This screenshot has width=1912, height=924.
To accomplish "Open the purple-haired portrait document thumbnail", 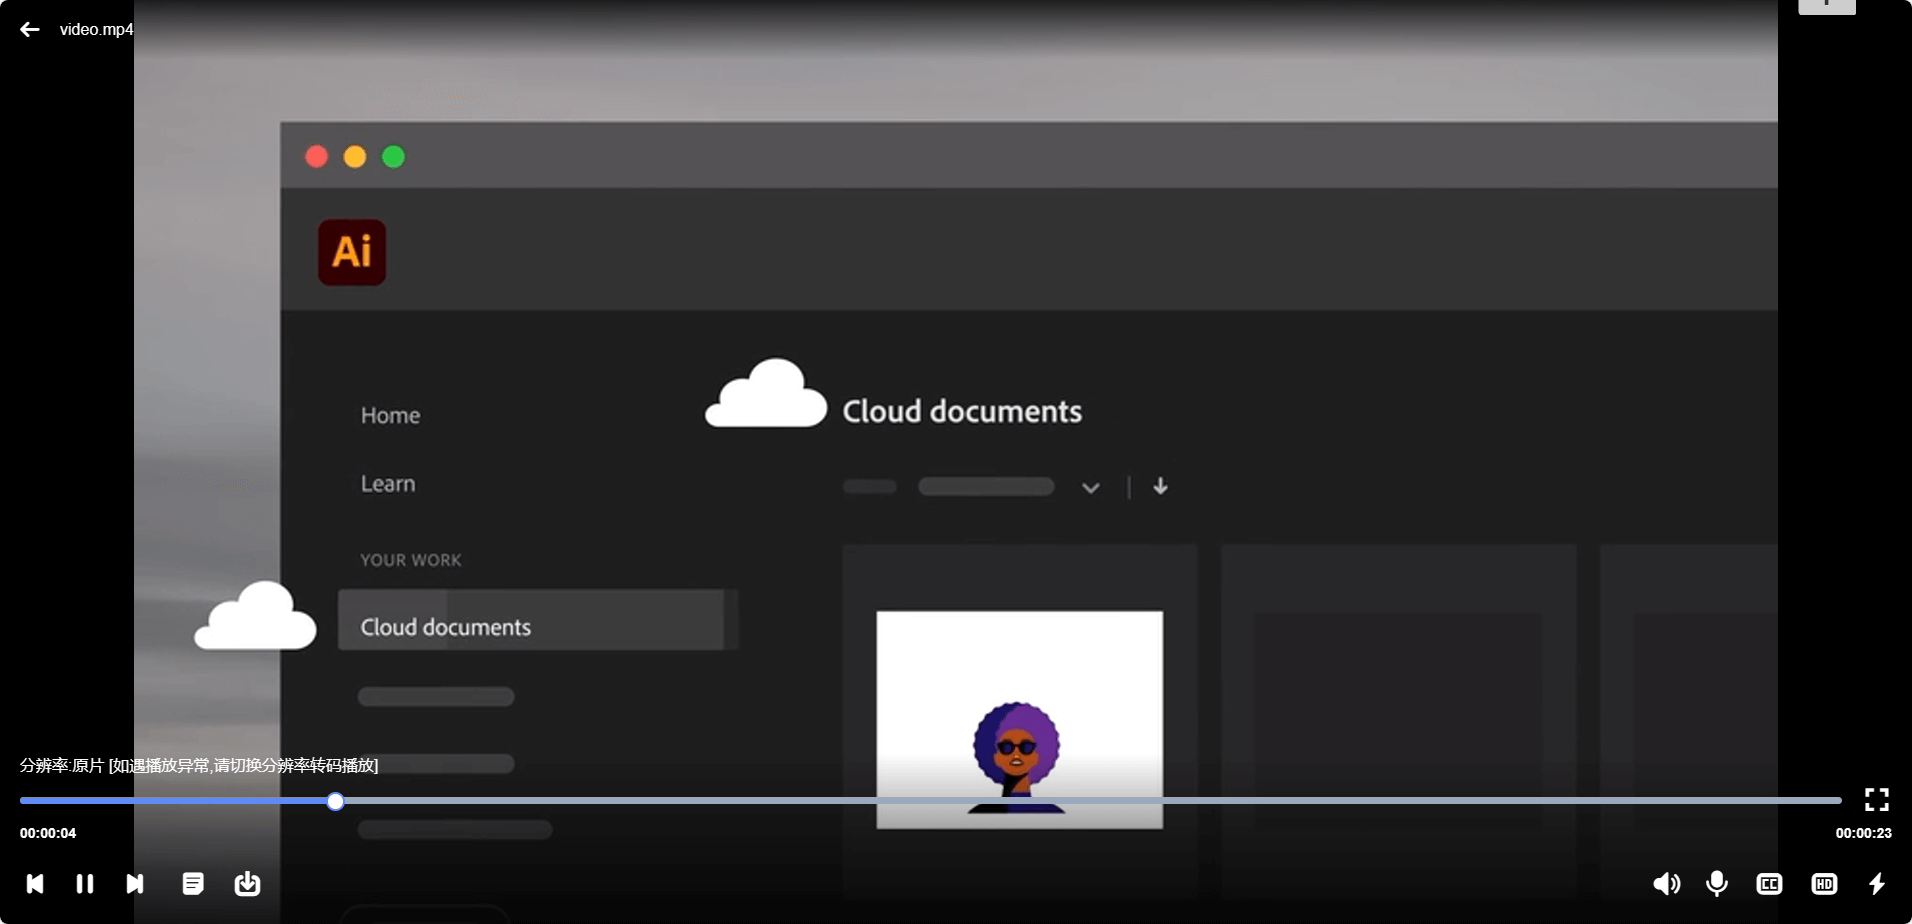I will pyautogui.click(x=1019, y=719).
